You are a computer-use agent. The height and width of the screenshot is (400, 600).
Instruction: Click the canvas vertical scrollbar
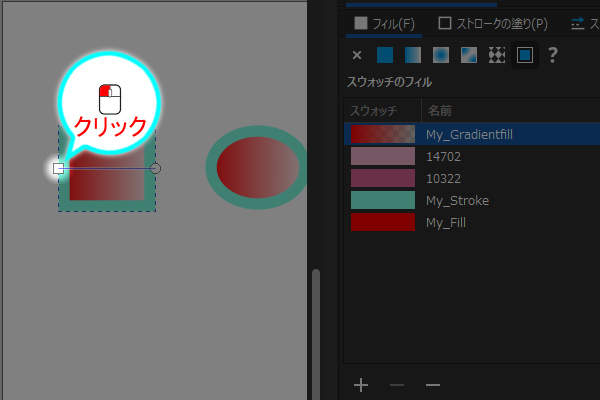pyautogui.click(x=316, y=334)
